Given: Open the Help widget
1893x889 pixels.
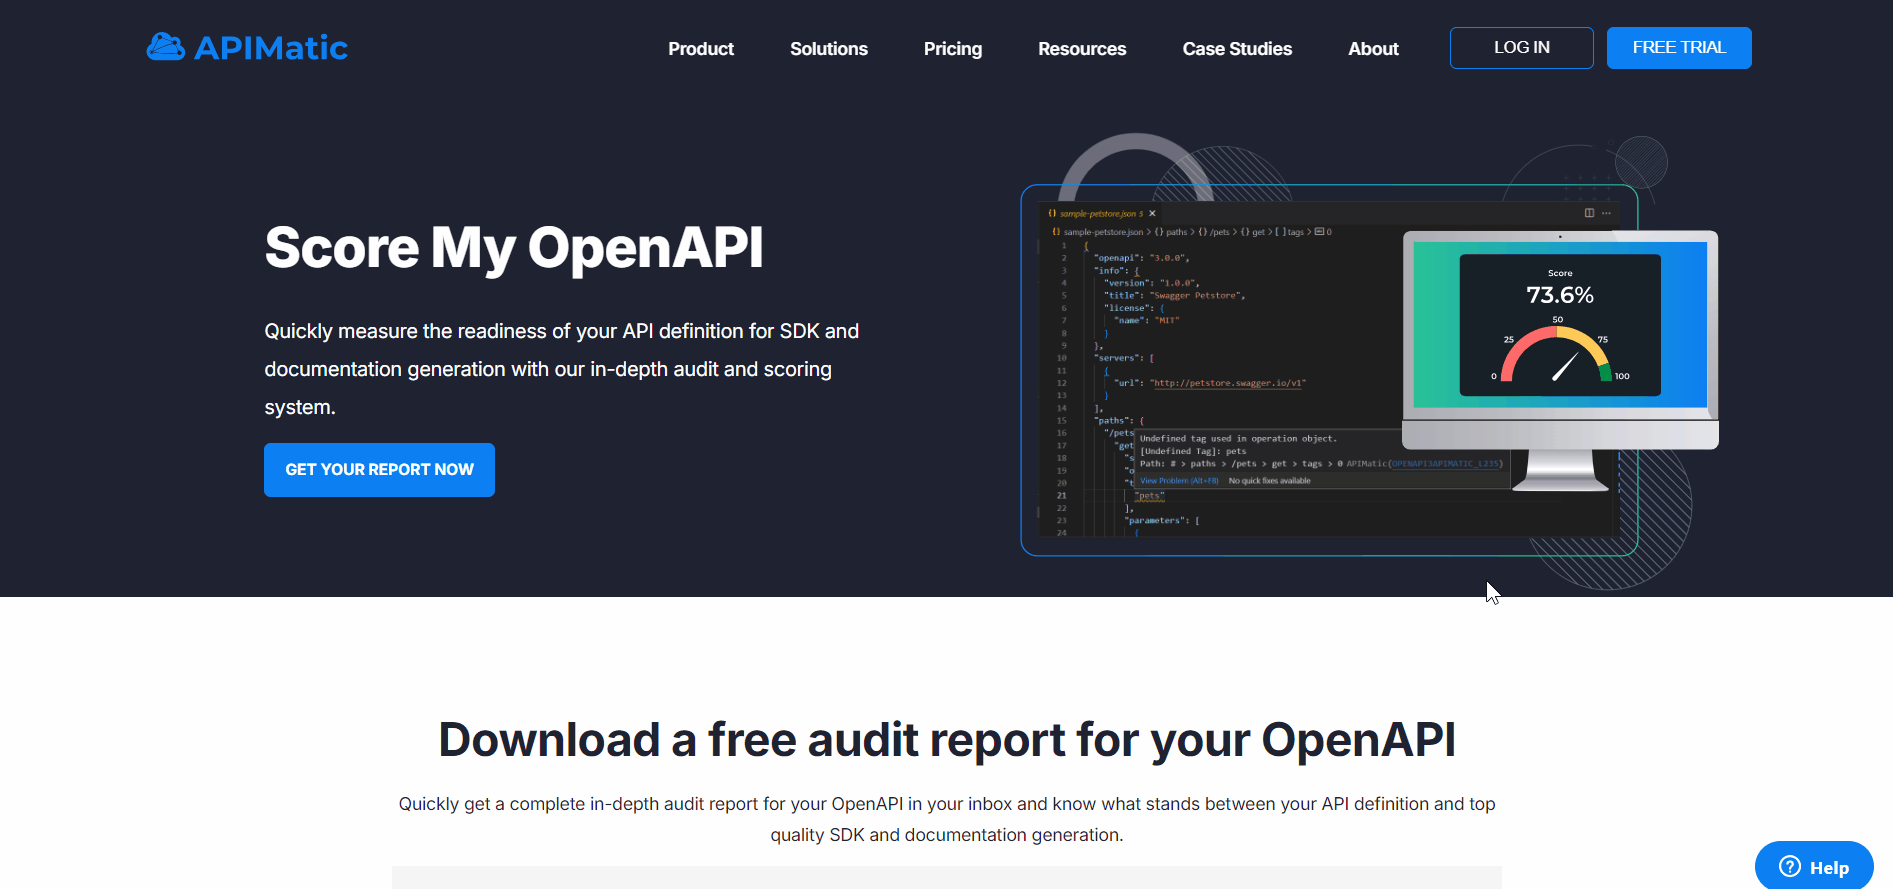Looking at the screenshot, I should (x=1814, y=866).
